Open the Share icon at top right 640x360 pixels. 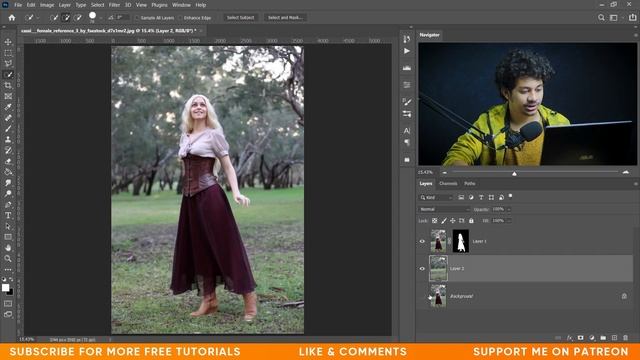632,18
